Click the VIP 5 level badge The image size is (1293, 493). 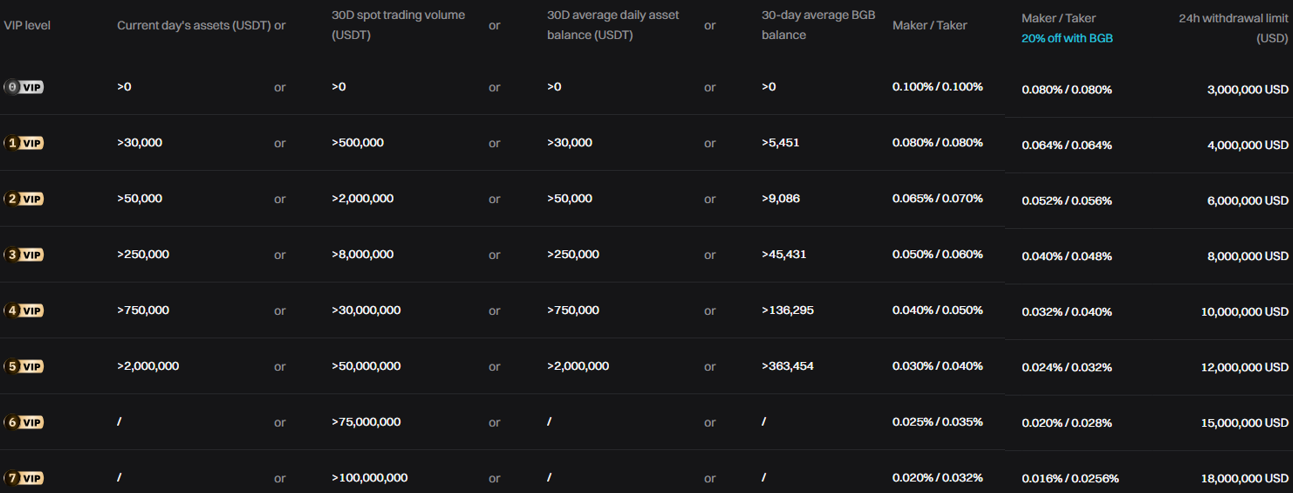(24, 366)
